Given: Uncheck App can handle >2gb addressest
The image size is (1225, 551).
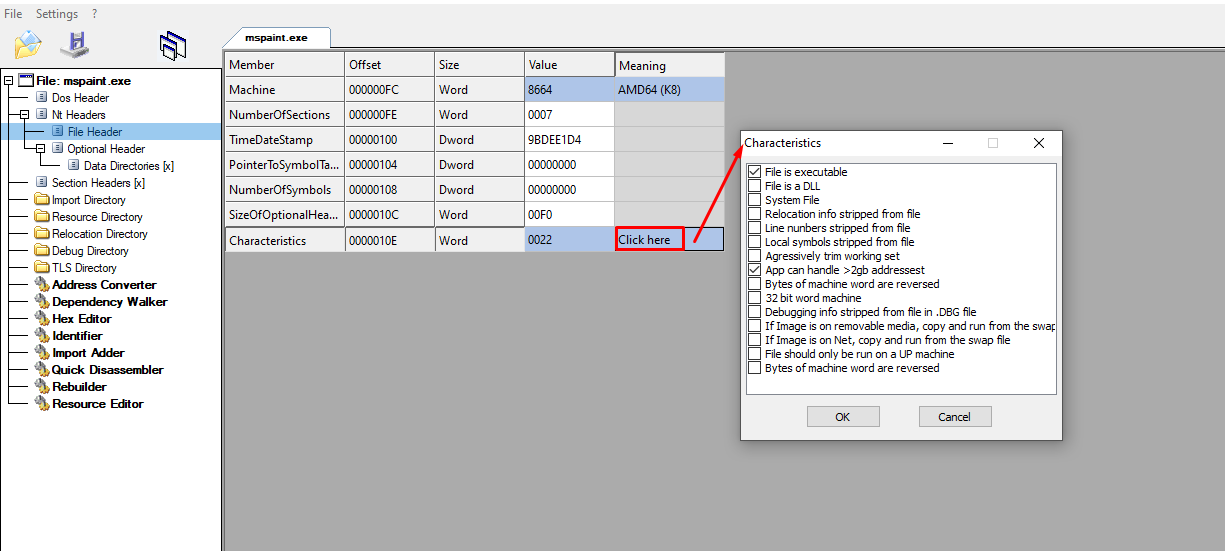Looking at the screenshot, I should [x=755, y=270].
